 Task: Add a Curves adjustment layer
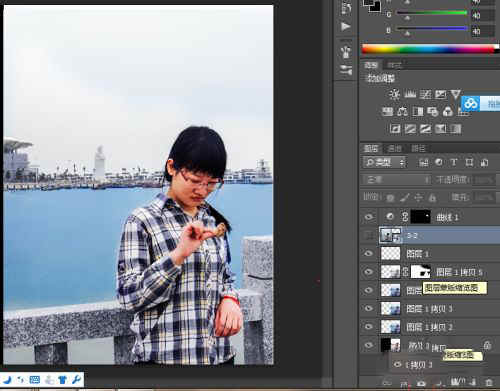point(425,94)
